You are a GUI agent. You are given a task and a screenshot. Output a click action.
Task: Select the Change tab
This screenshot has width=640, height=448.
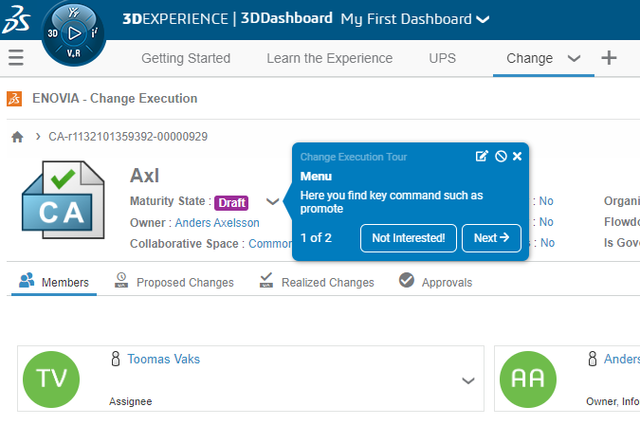pyautogui.click(x=529, y=58)
